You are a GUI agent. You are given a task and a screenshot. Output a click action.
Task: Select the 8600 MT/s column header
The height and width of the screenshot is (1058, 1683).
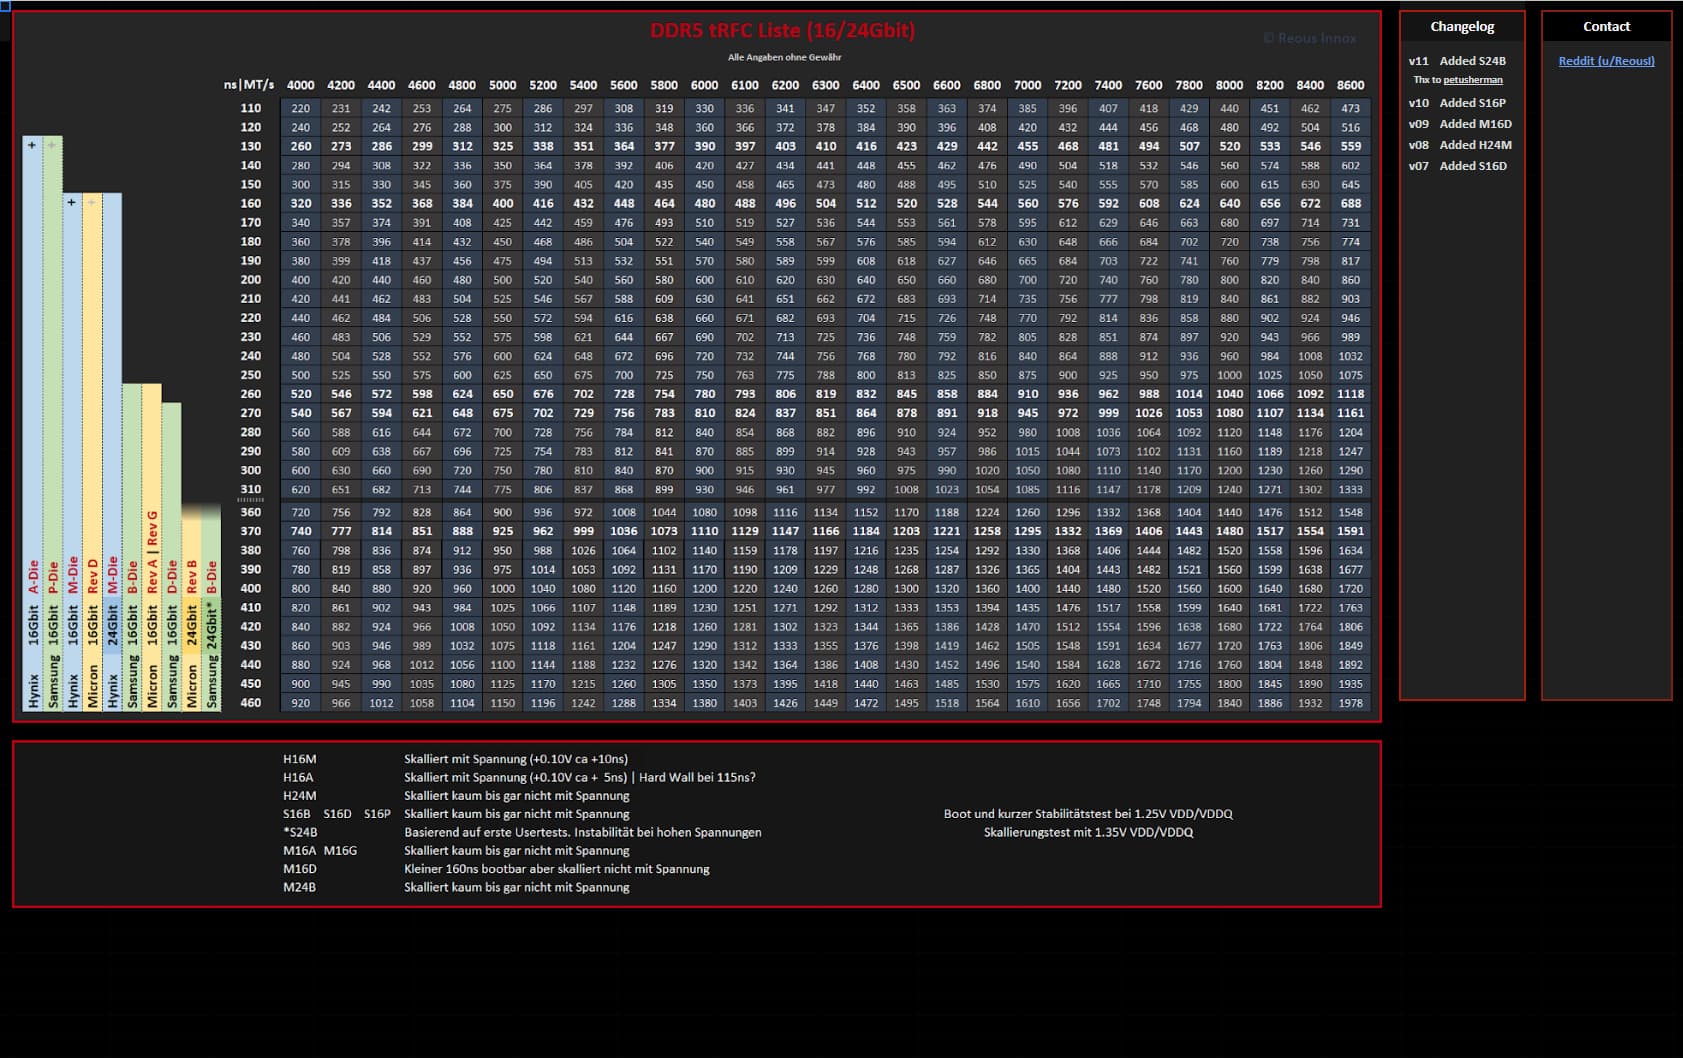click(x=1350, y=85)
